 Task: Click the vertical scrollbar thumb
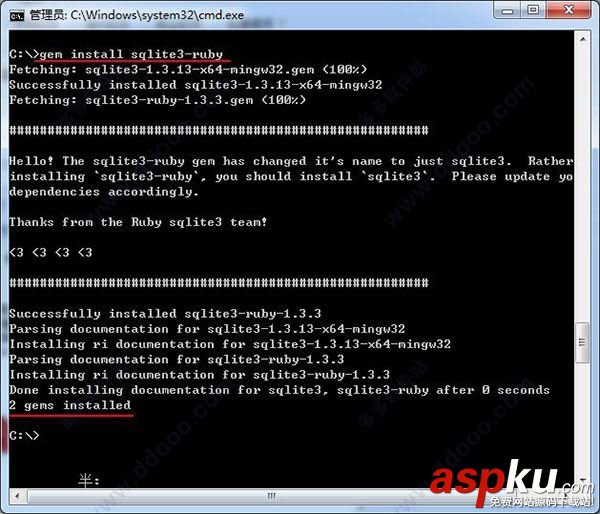(x=582, y=343)
